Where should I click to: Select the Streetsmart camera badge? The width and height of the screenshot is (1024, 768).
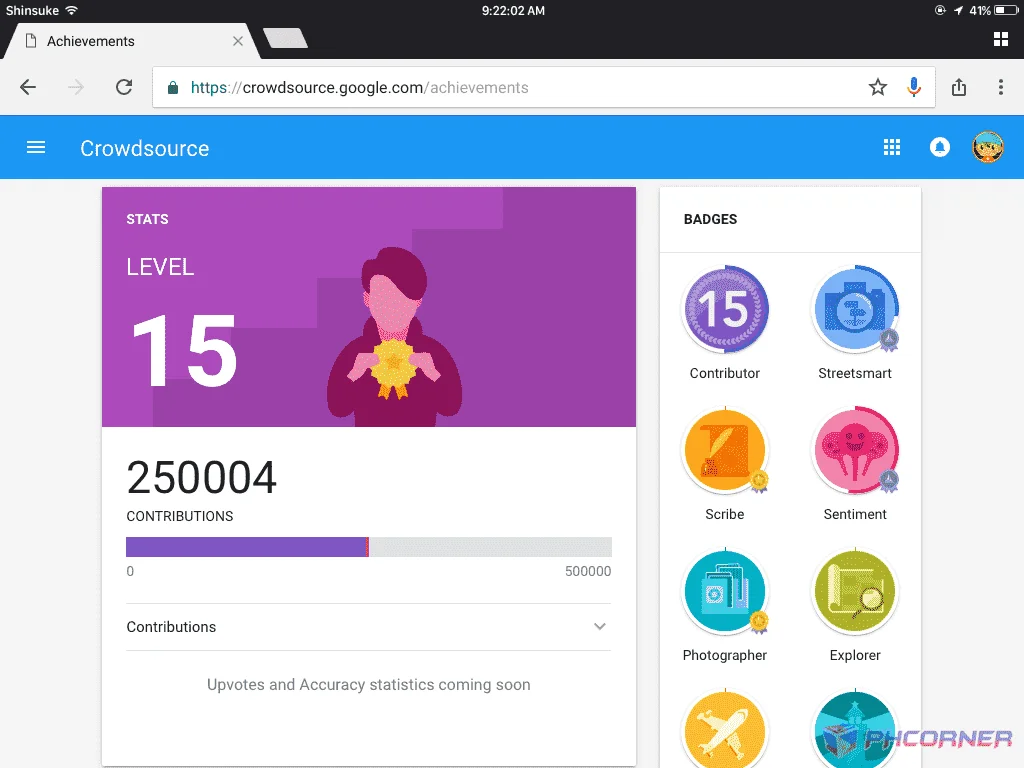point(855,309)
